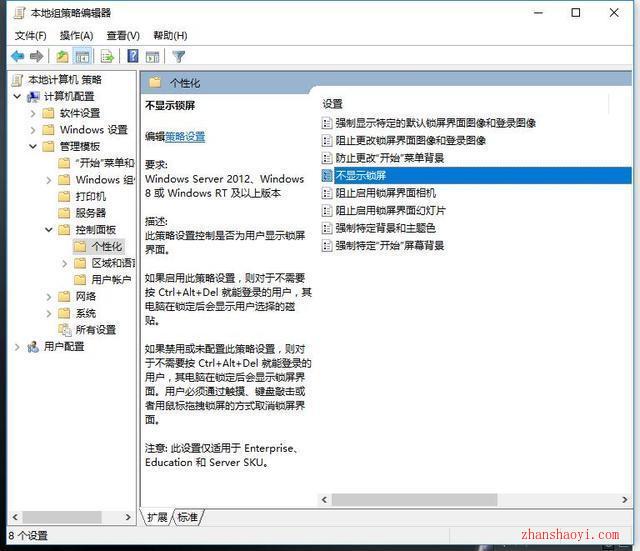
Task: Click the 服务器 folder icon
Action: (64, 213)
